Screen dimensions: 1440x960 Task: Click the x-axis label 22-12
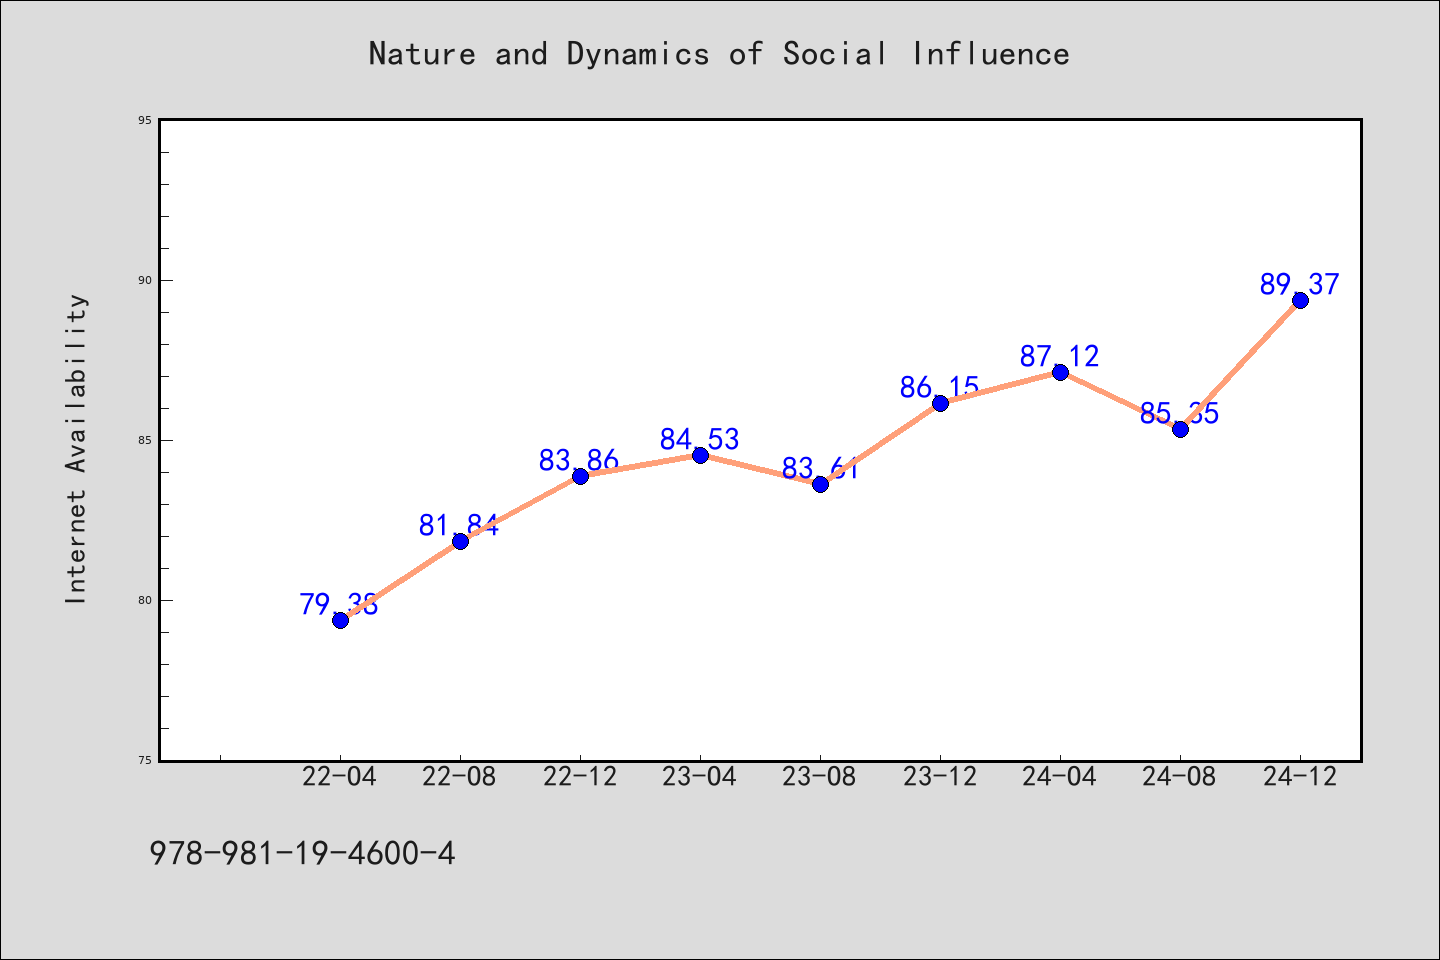point(580,777)
